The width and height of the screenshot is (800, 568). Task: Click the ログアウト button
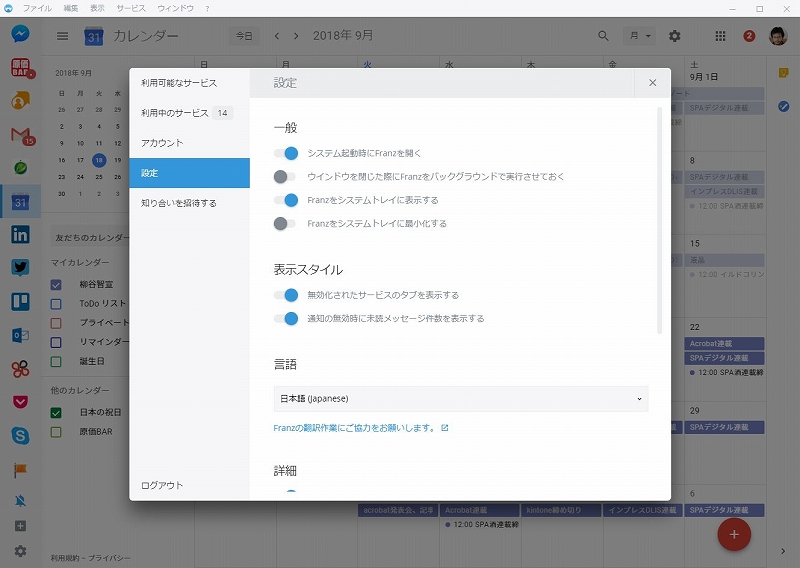[x=162, y=485]
